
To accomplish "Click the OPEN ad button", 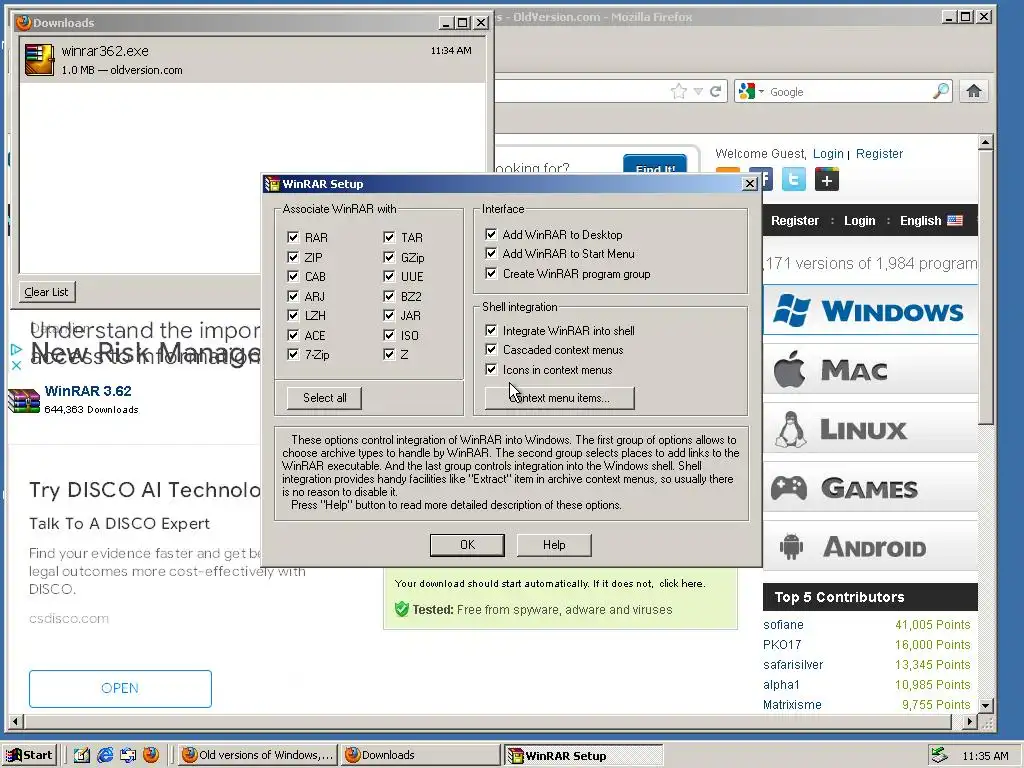I will coord(120,688).
